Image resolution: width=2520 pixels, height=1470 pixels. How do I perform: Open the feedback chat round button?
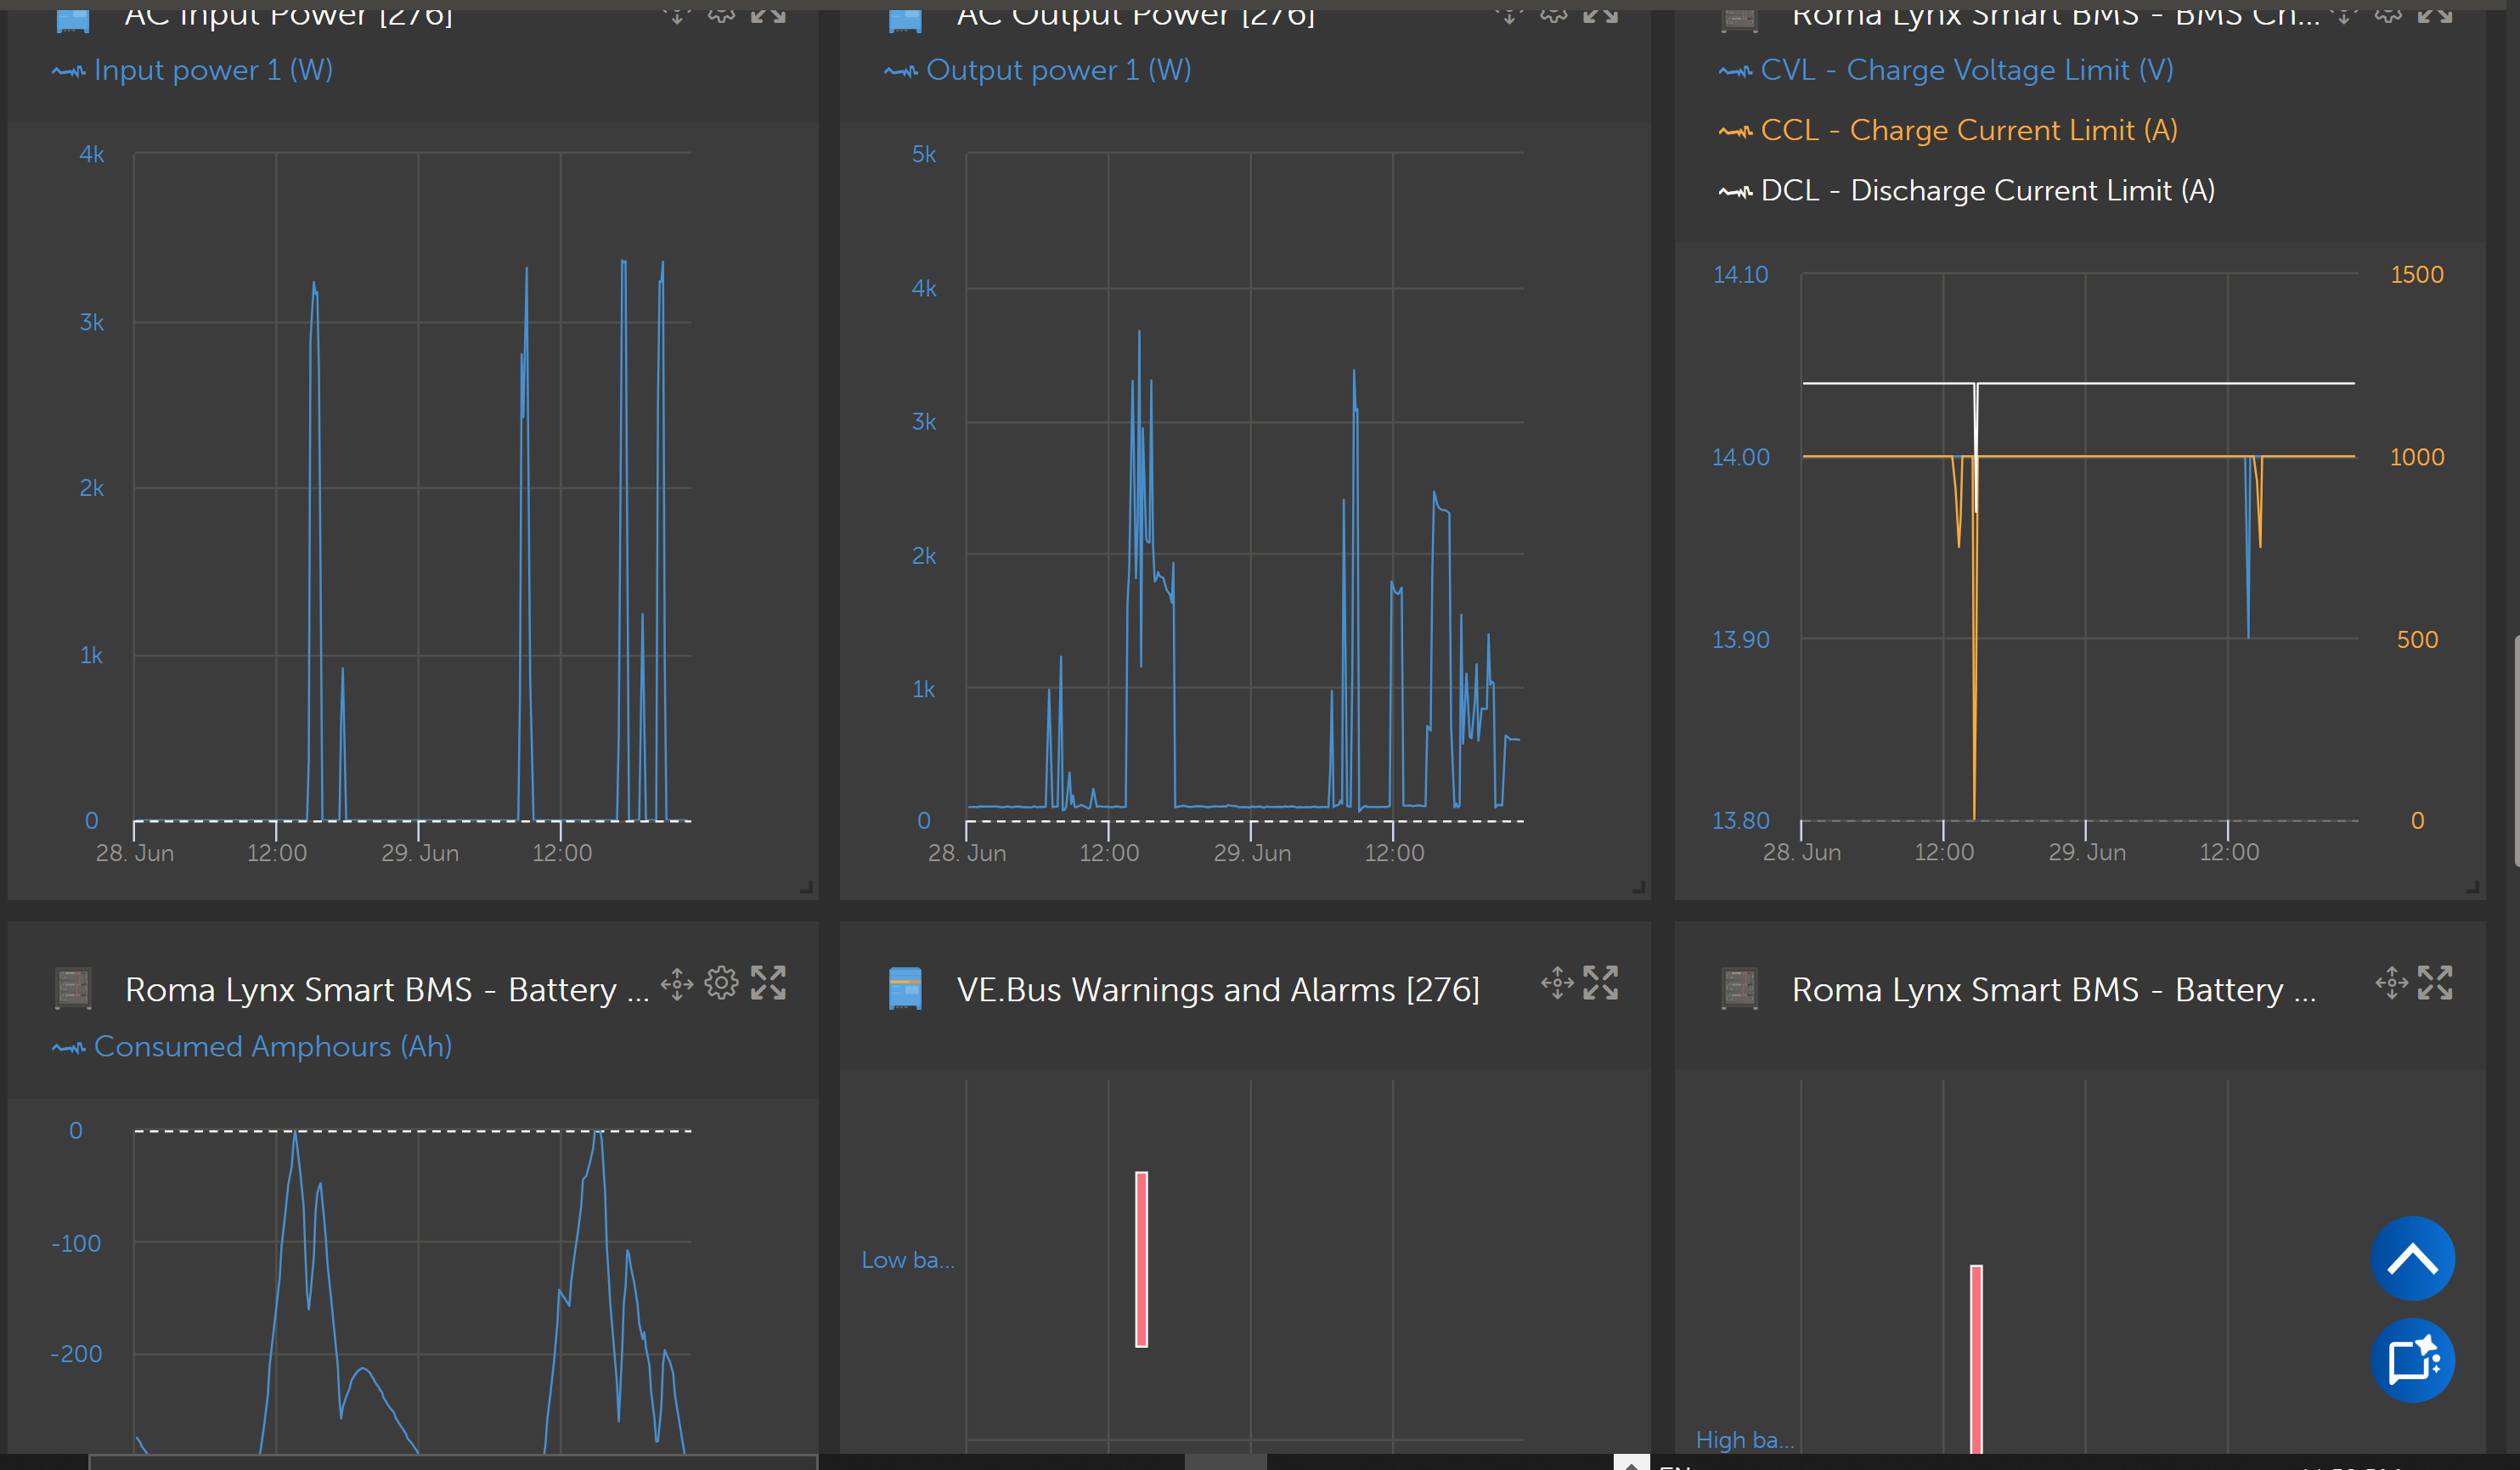coord(2412,1360)
